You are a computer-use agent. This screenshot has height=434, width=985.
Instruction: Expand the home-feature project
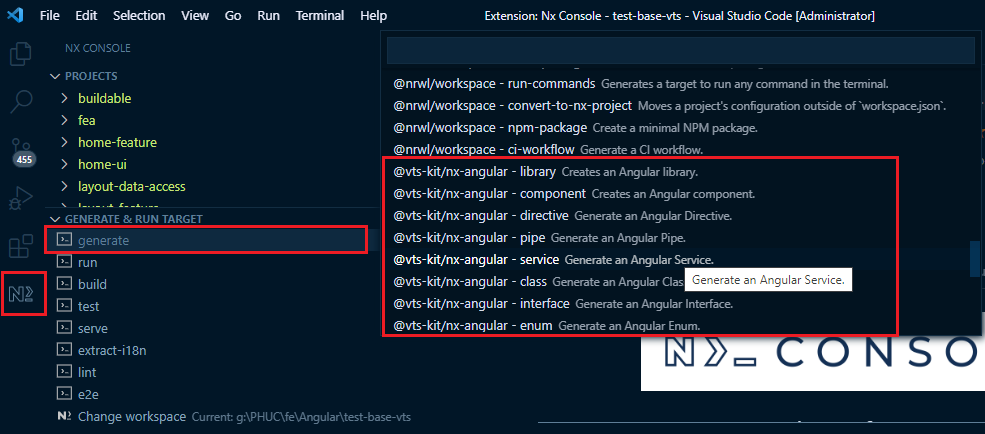pyautogui.click(x=65, y=143)
